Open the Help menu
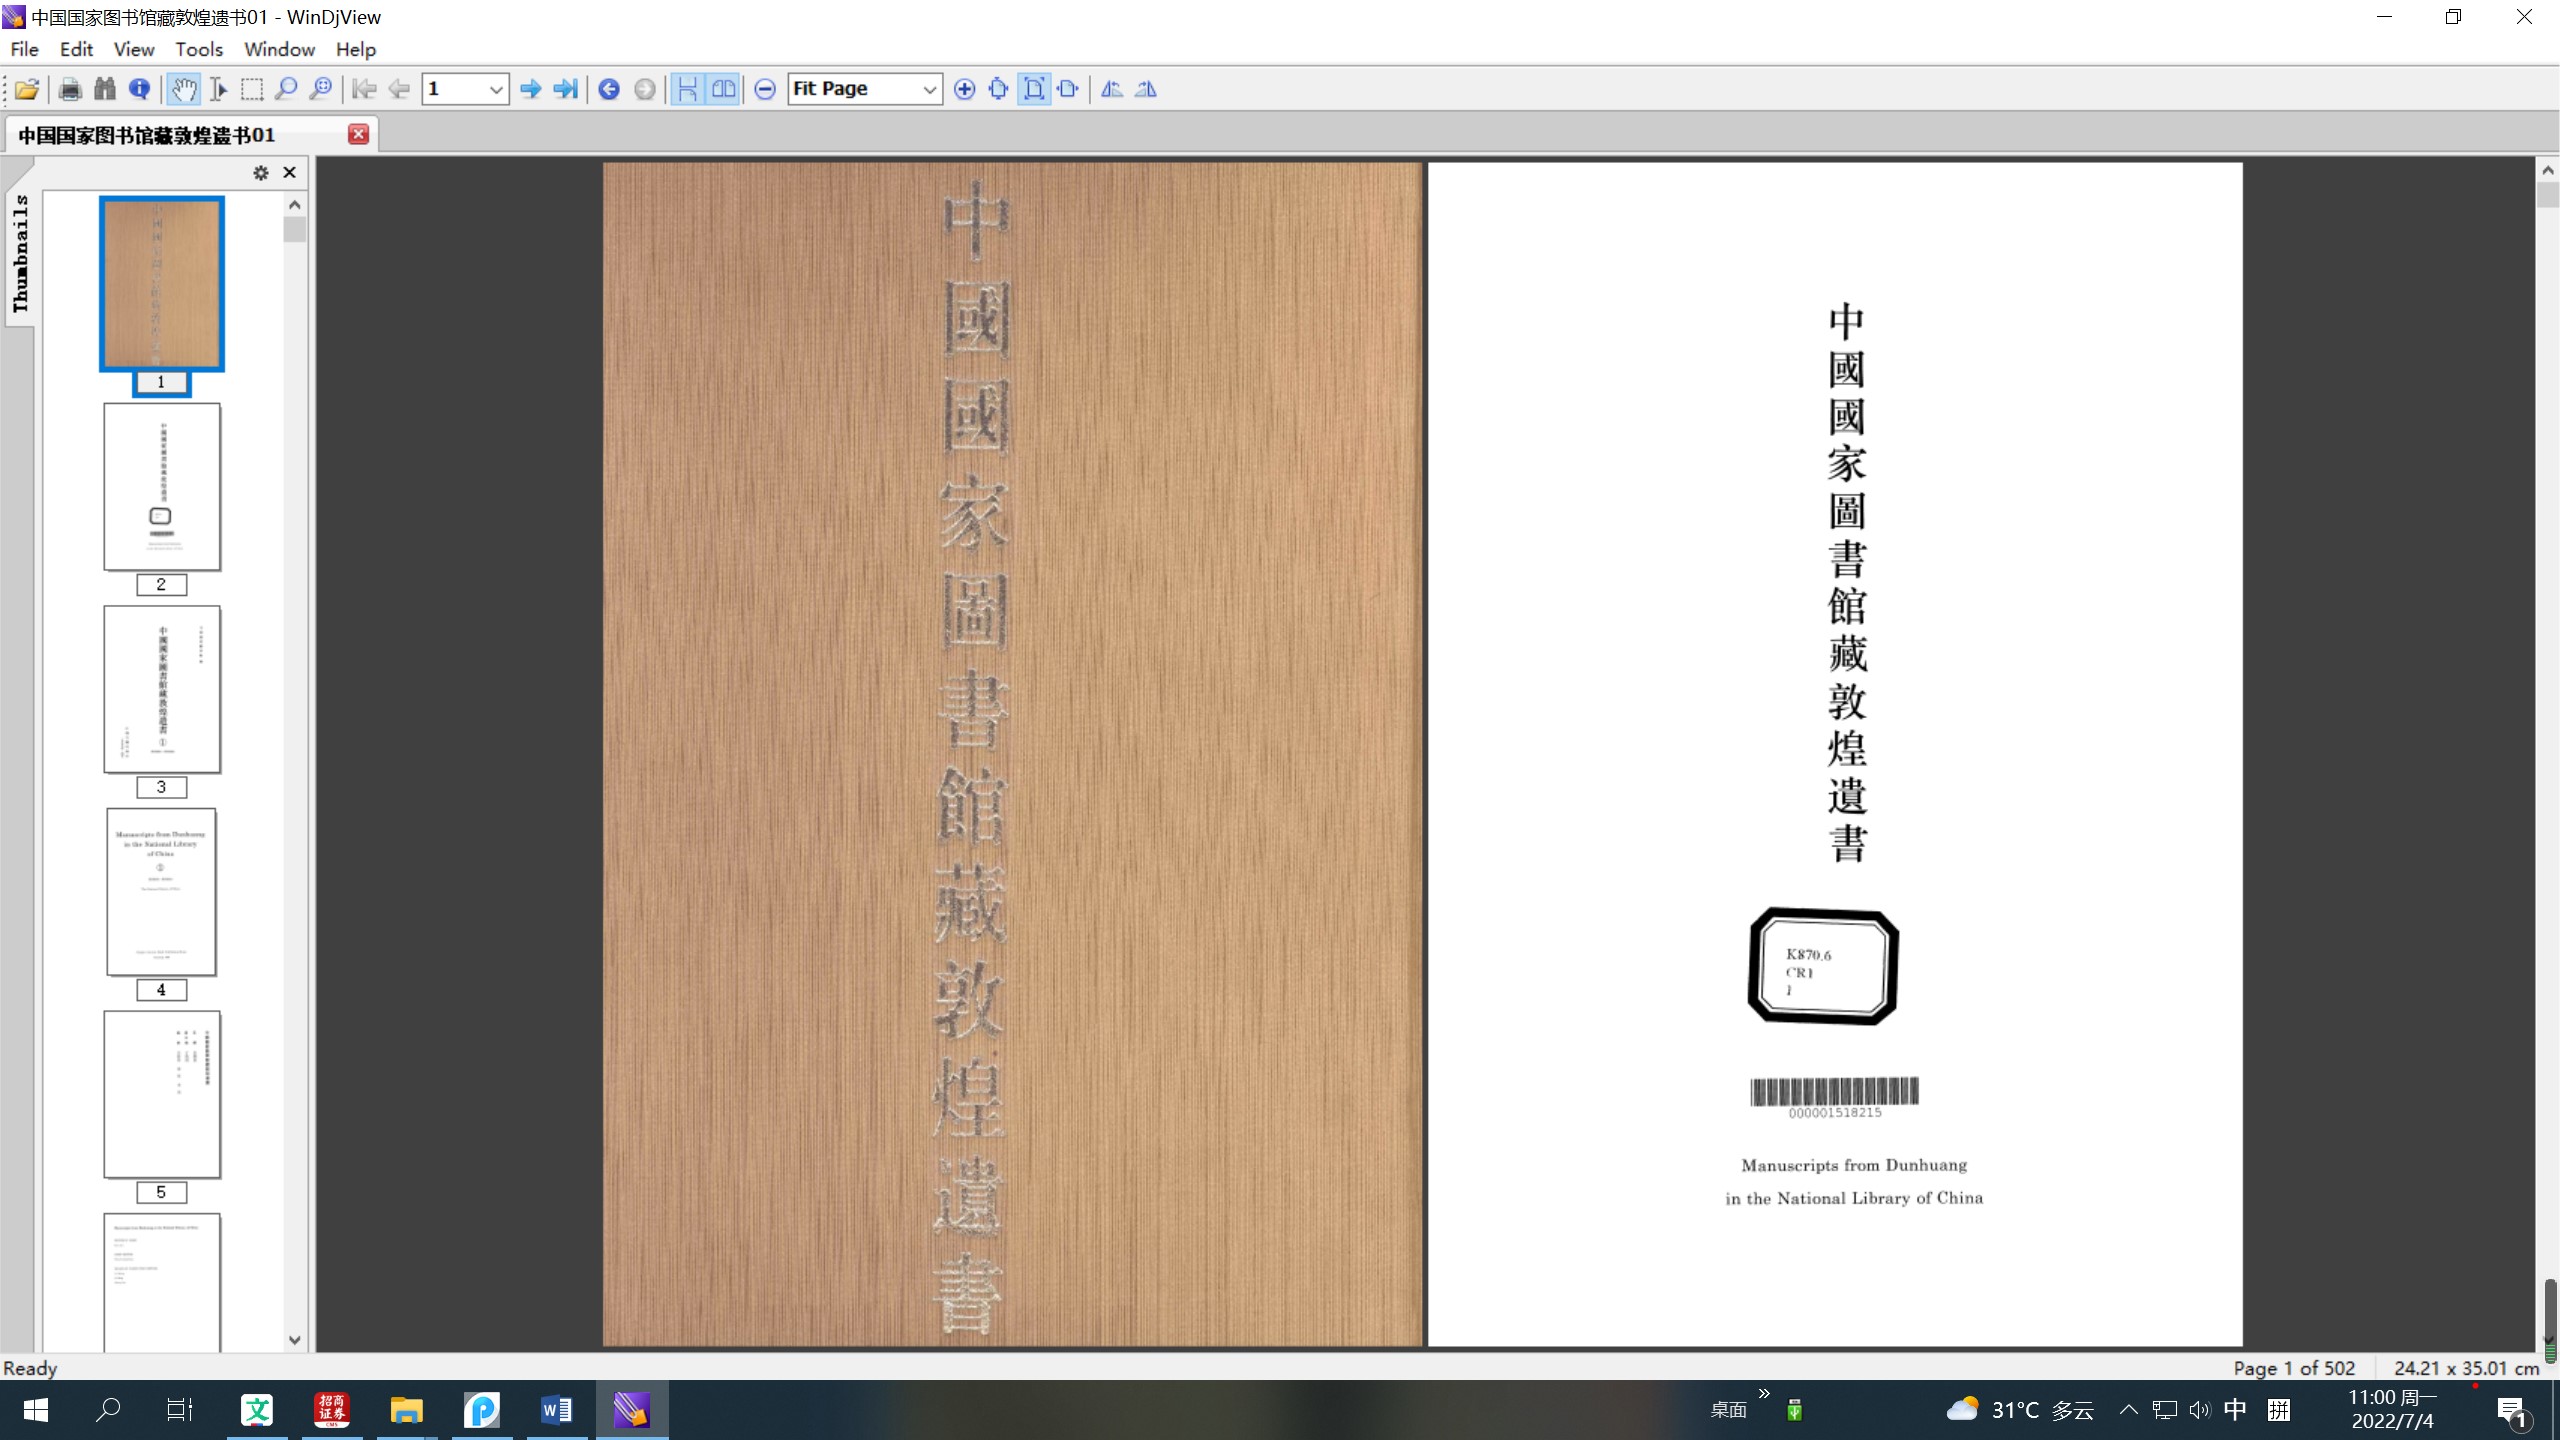 [x=355, y=49]
